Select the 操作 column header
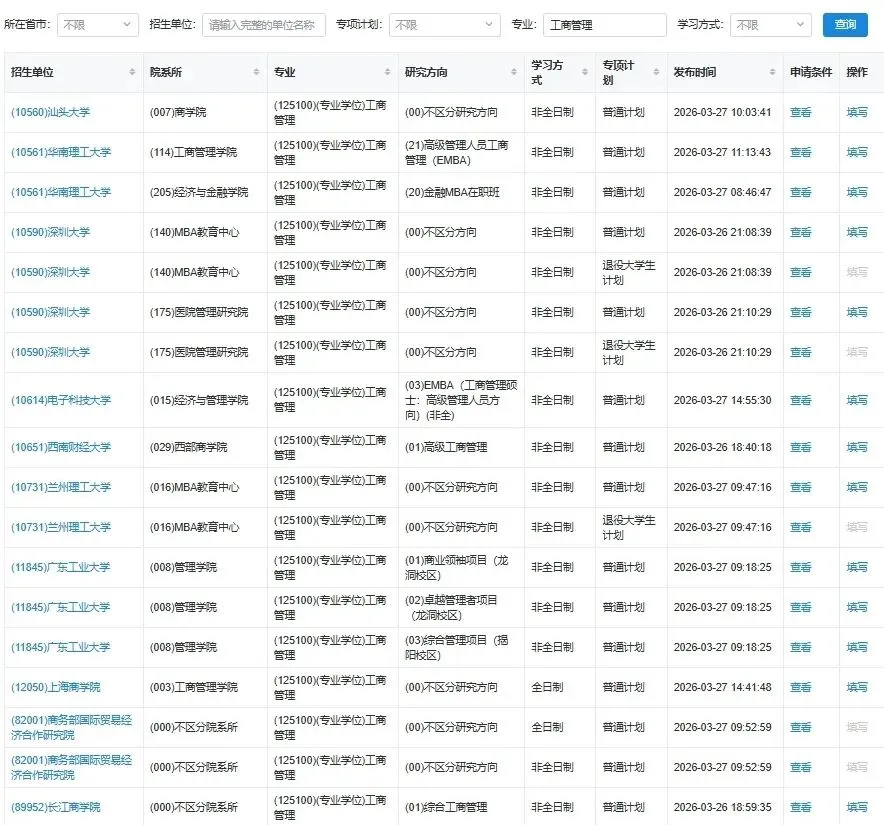This screenshot has height=825, width=884. (861, 72)
